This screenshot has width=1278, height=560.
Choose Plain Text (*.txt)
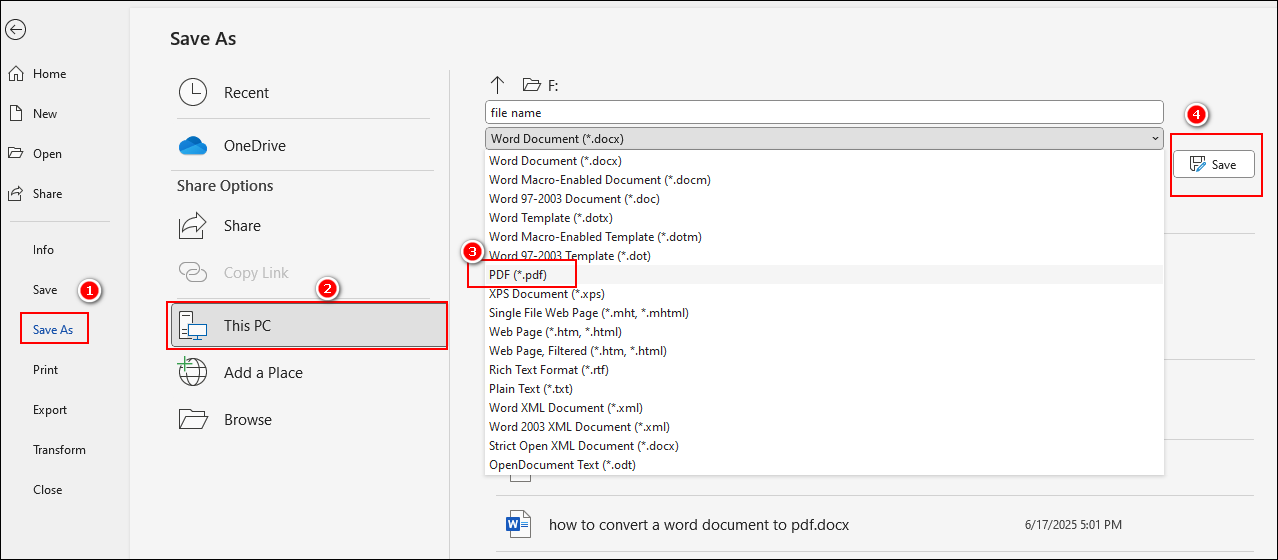[x=824, y=389]
